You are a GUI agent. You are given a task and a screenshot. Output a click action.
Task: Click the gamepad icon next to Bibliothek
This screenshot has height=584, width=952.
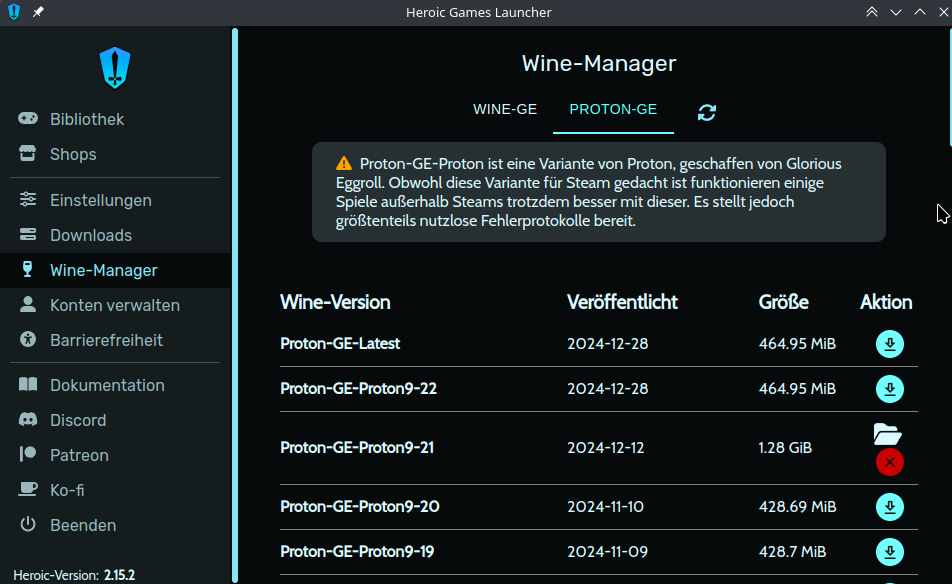click(28, 118)
